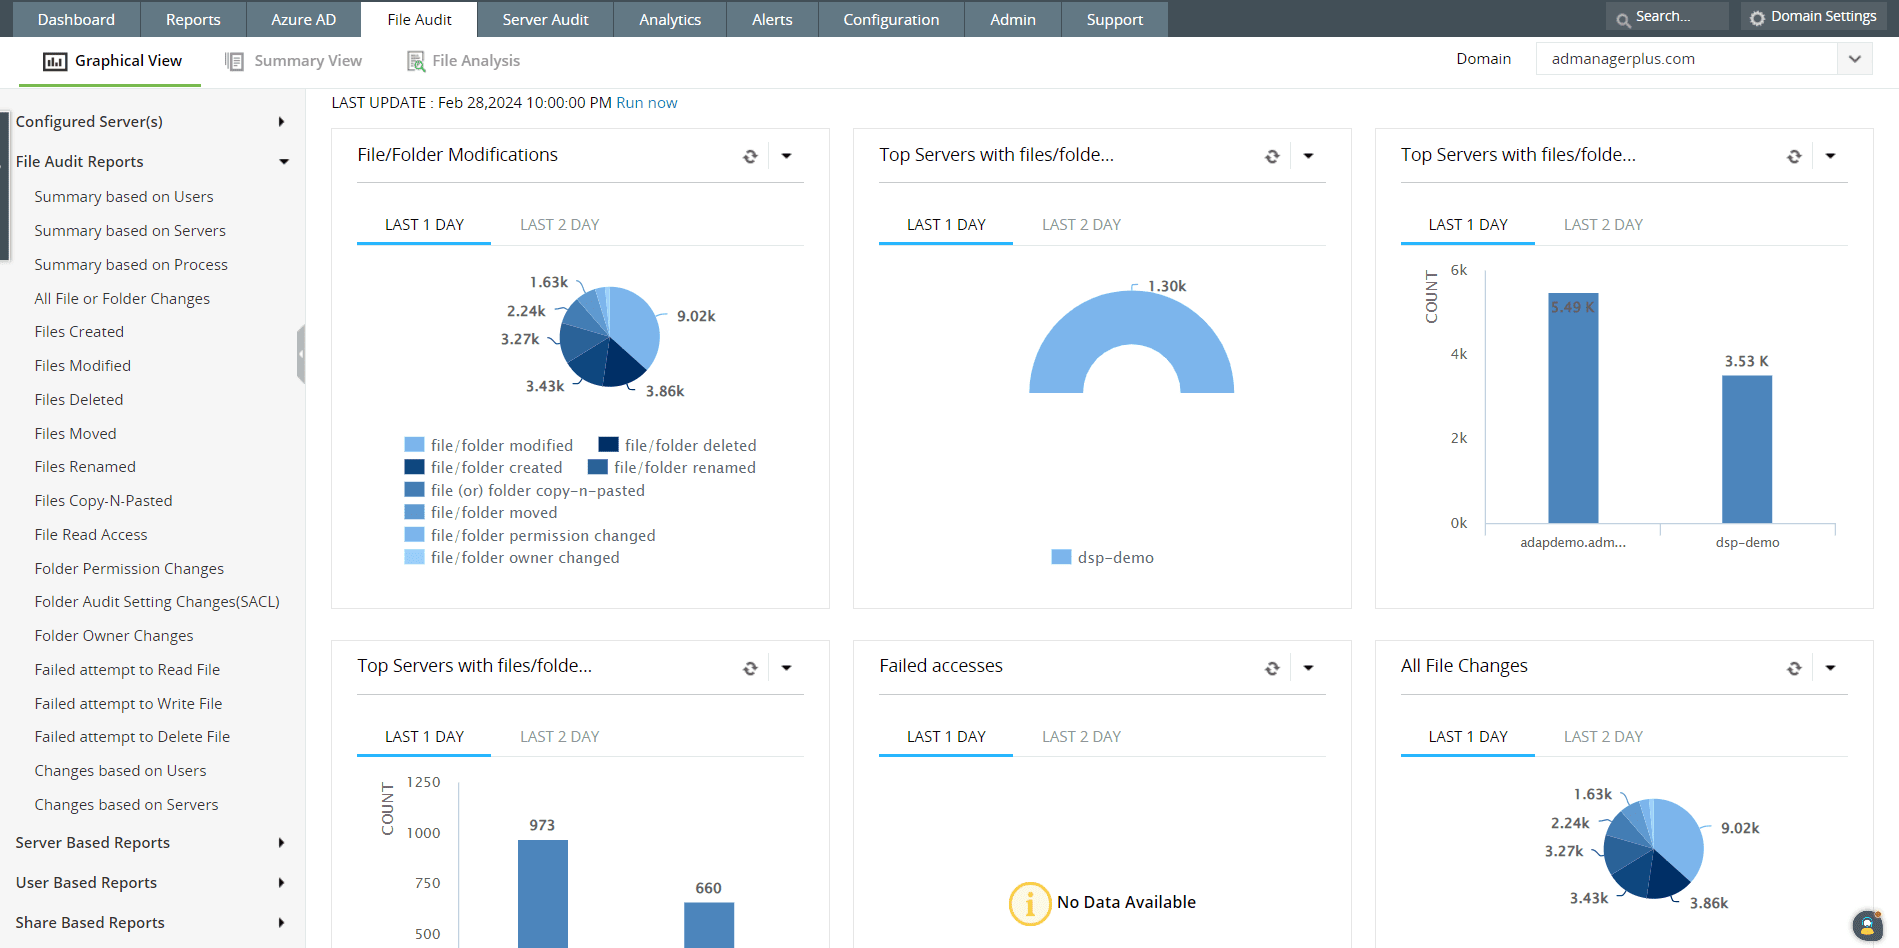Select LAST 2 DAY in File/Folder Modifications

pyautogui.click(x=559, y=225)
